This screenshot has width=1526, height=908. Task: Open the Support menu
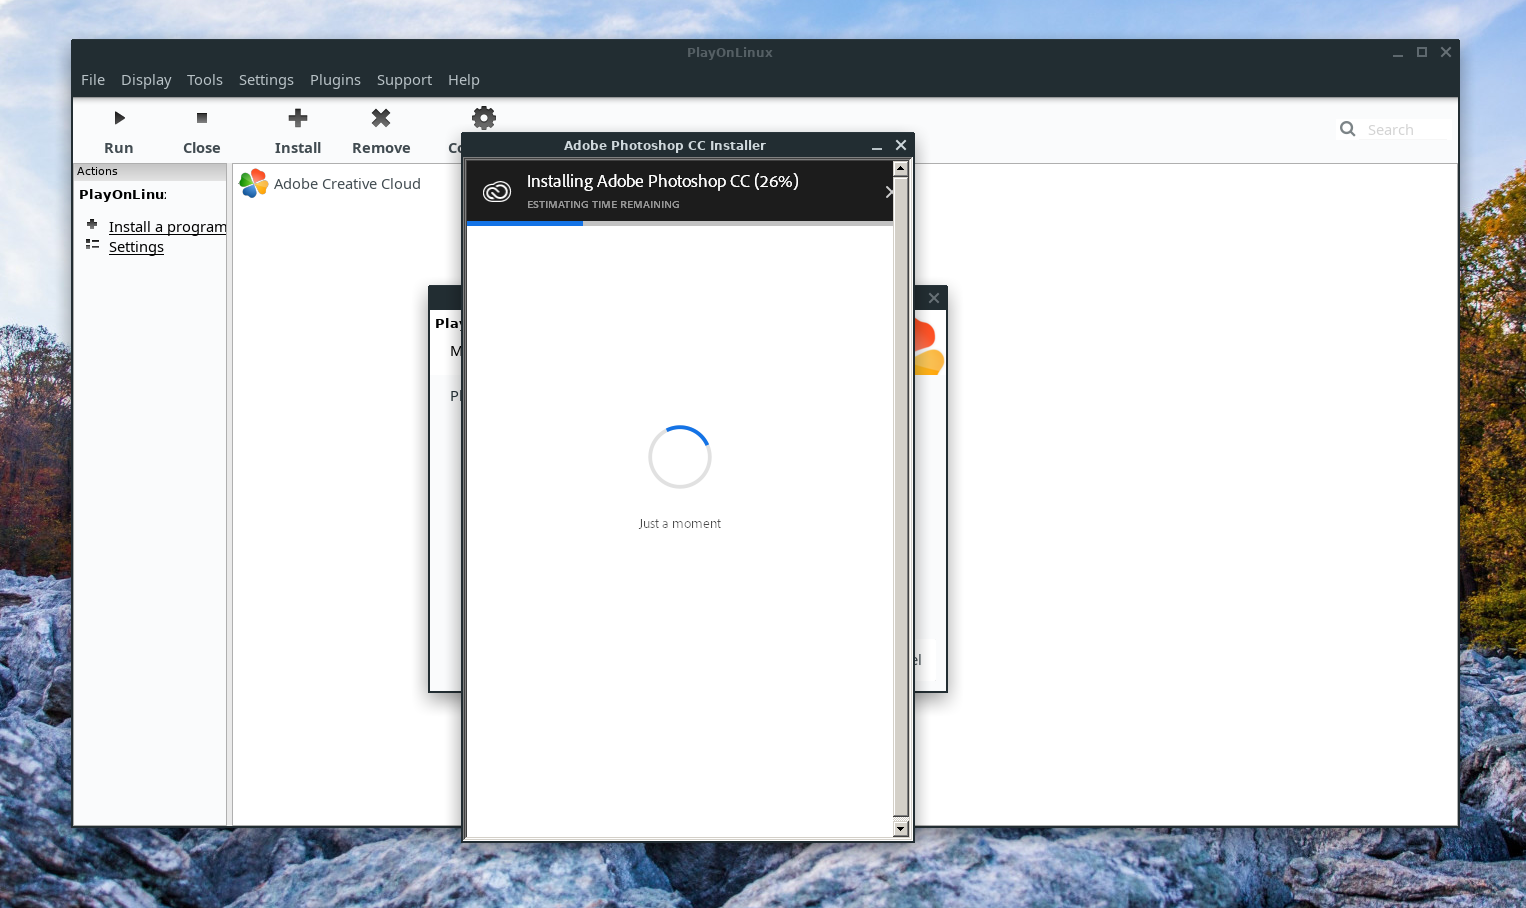click(x=404, y=80)
